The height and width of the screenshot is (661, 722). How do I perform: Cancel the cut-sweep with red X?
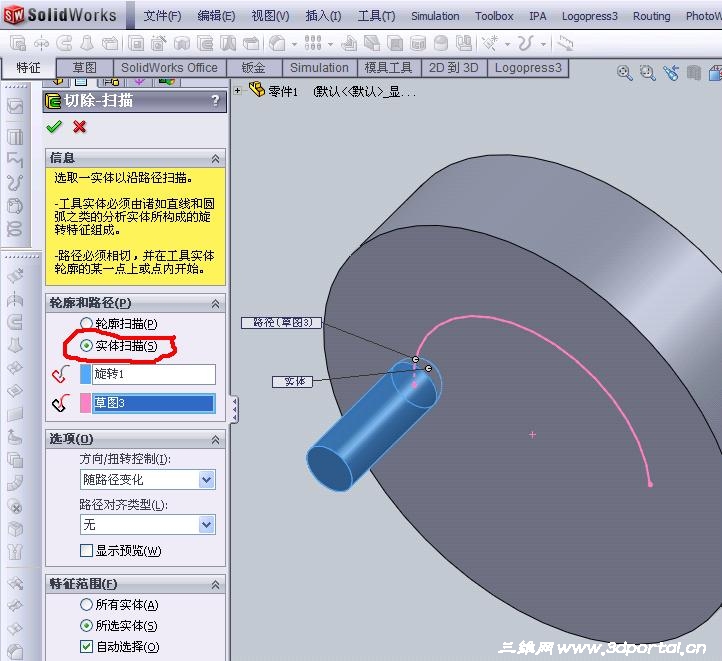point(79,126)
